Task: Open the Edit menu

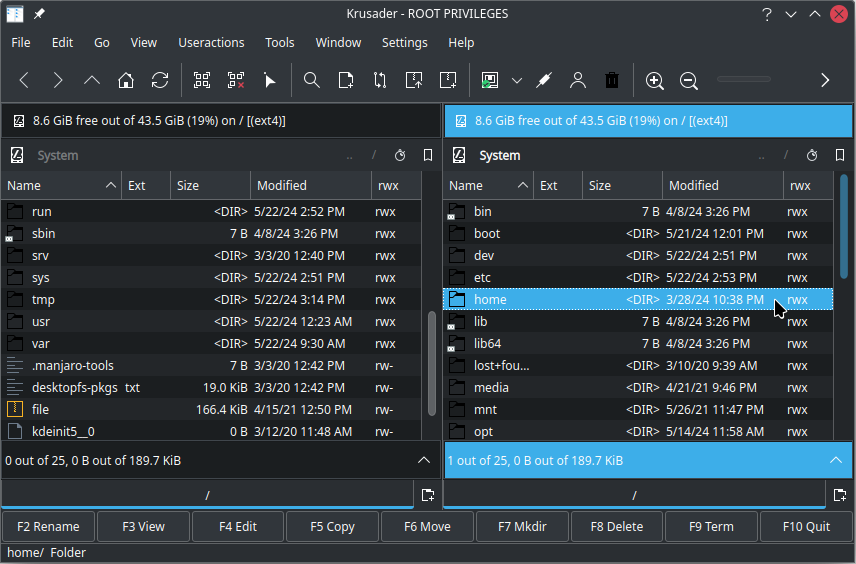Action: (62, 43)
